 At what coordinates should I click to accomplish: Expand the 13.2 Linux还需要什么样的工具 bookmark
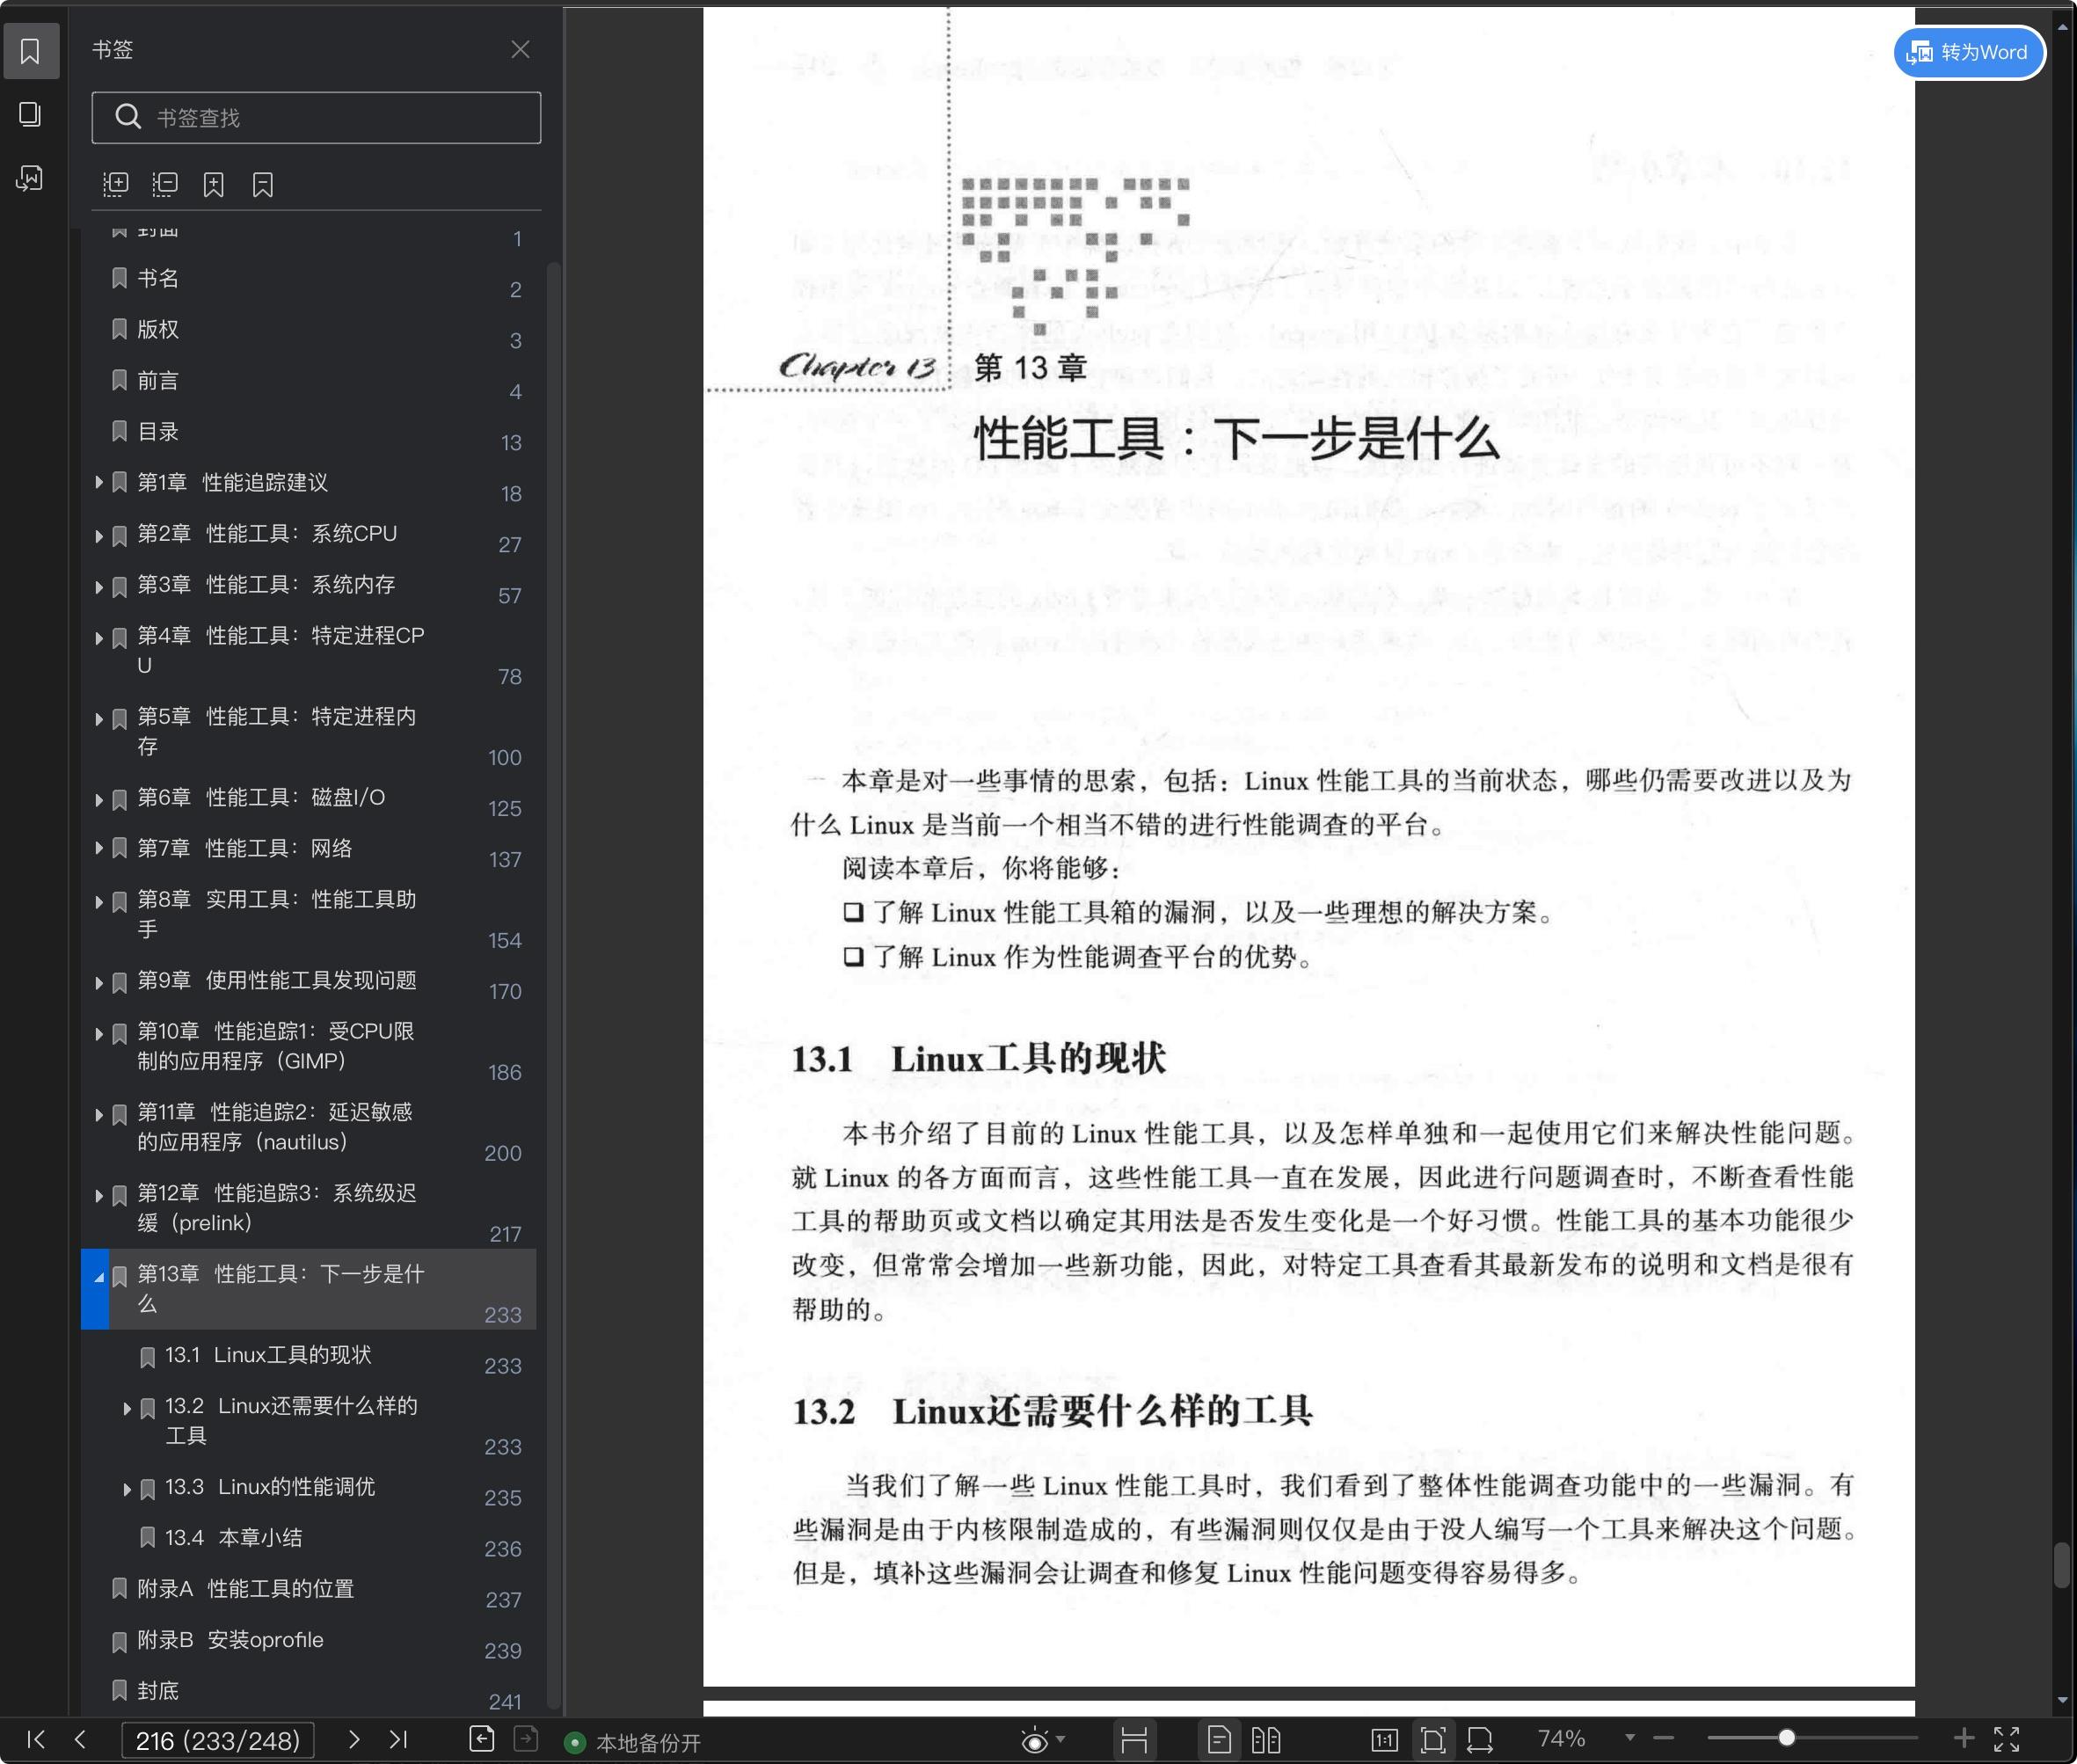pos(127,1409)
